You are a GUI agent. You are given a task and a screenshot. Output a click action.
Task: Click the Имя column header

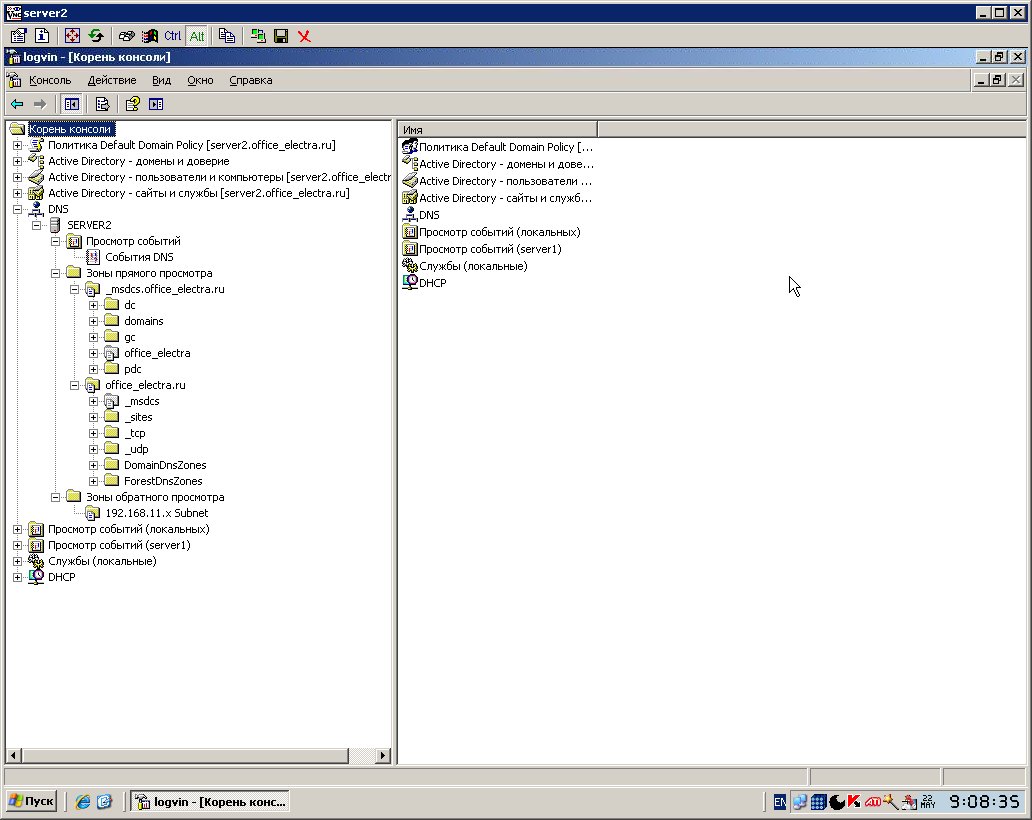[498, 130]
